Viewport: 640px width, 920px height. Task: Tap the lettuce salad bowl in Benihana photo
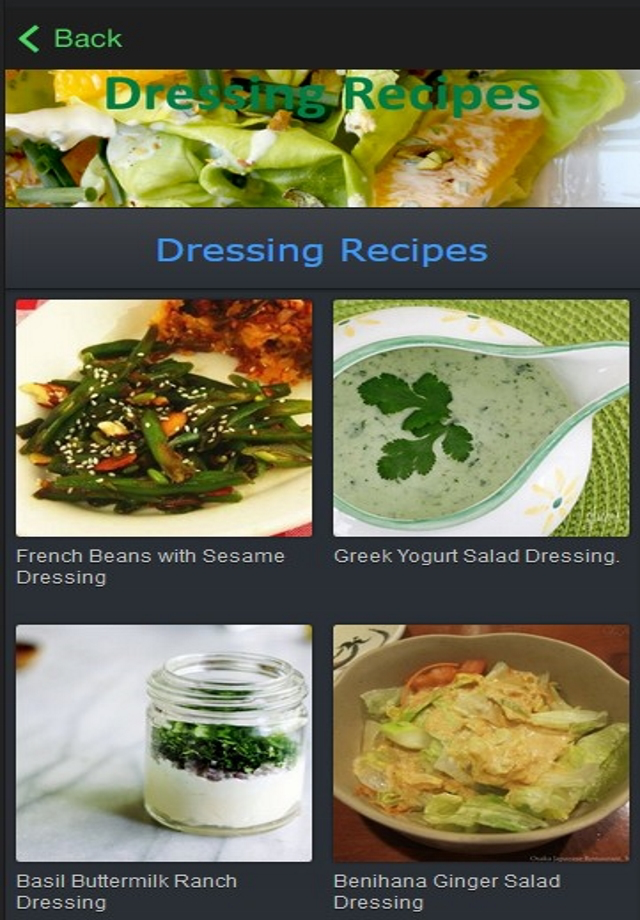[x=481, y=742]
